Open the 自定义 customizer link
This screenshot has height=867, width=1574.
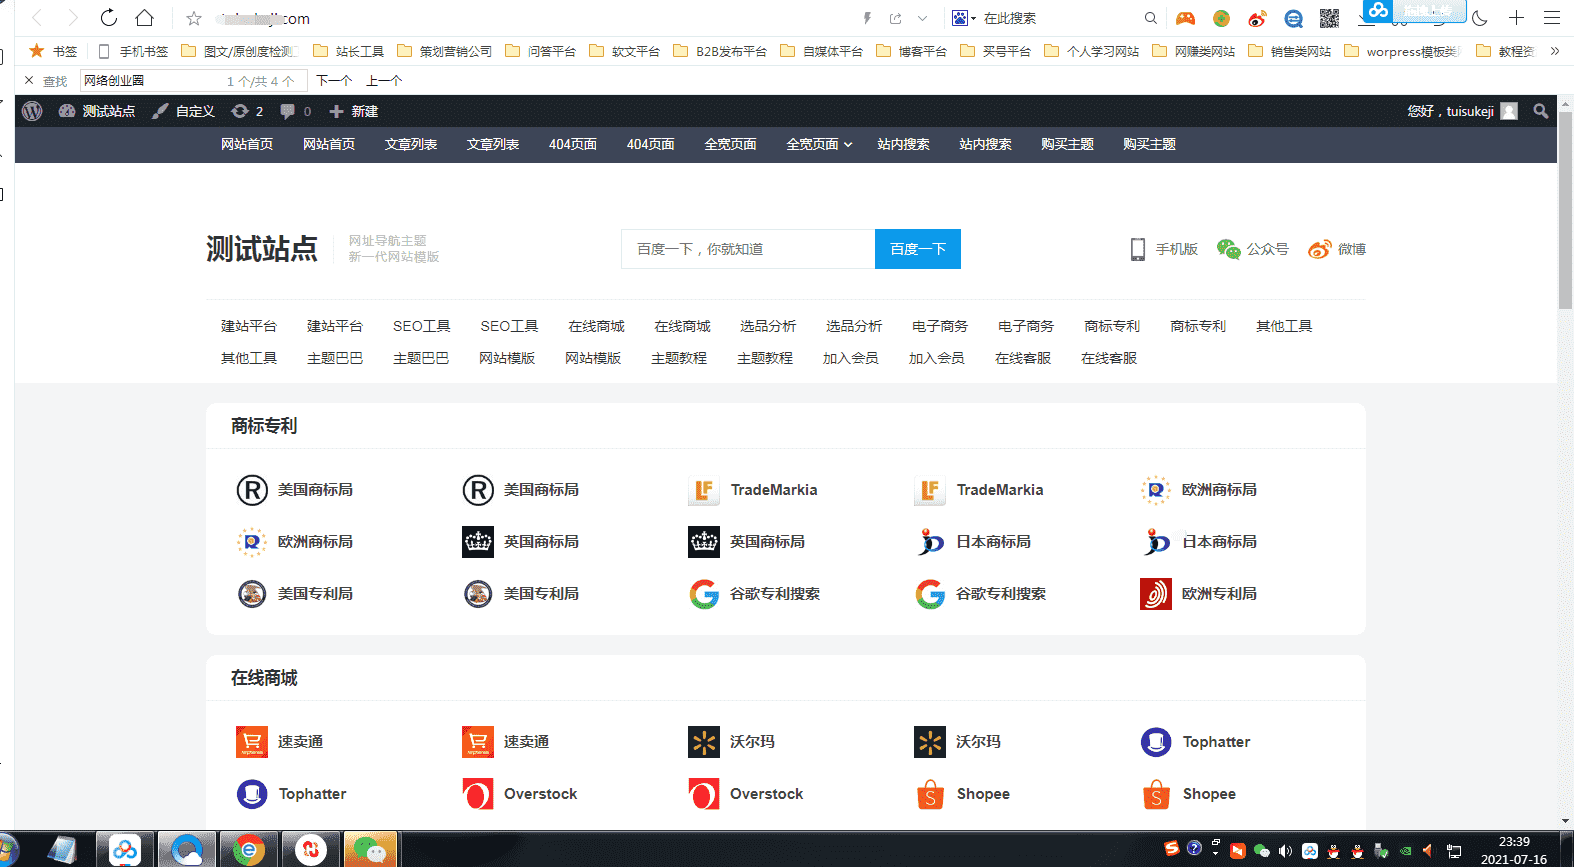coord(184,111)
